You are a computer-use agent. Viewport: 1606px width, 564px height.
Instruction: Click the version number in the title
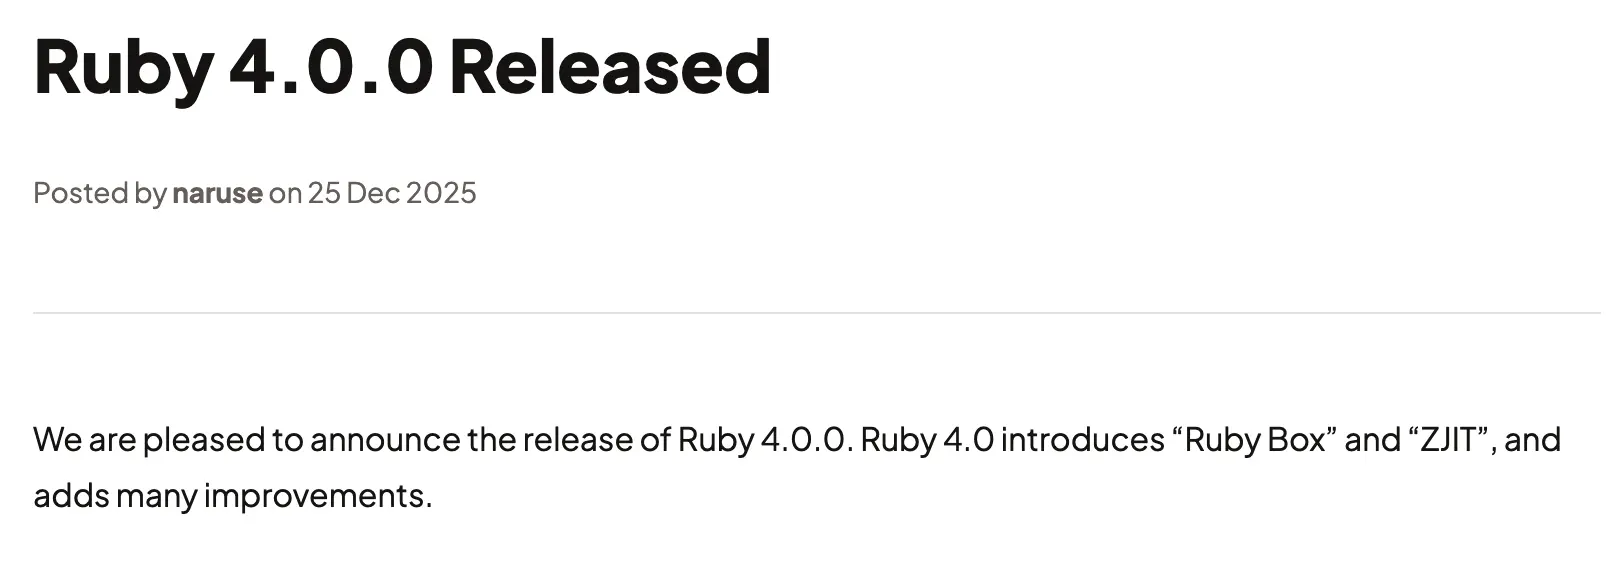330,67
